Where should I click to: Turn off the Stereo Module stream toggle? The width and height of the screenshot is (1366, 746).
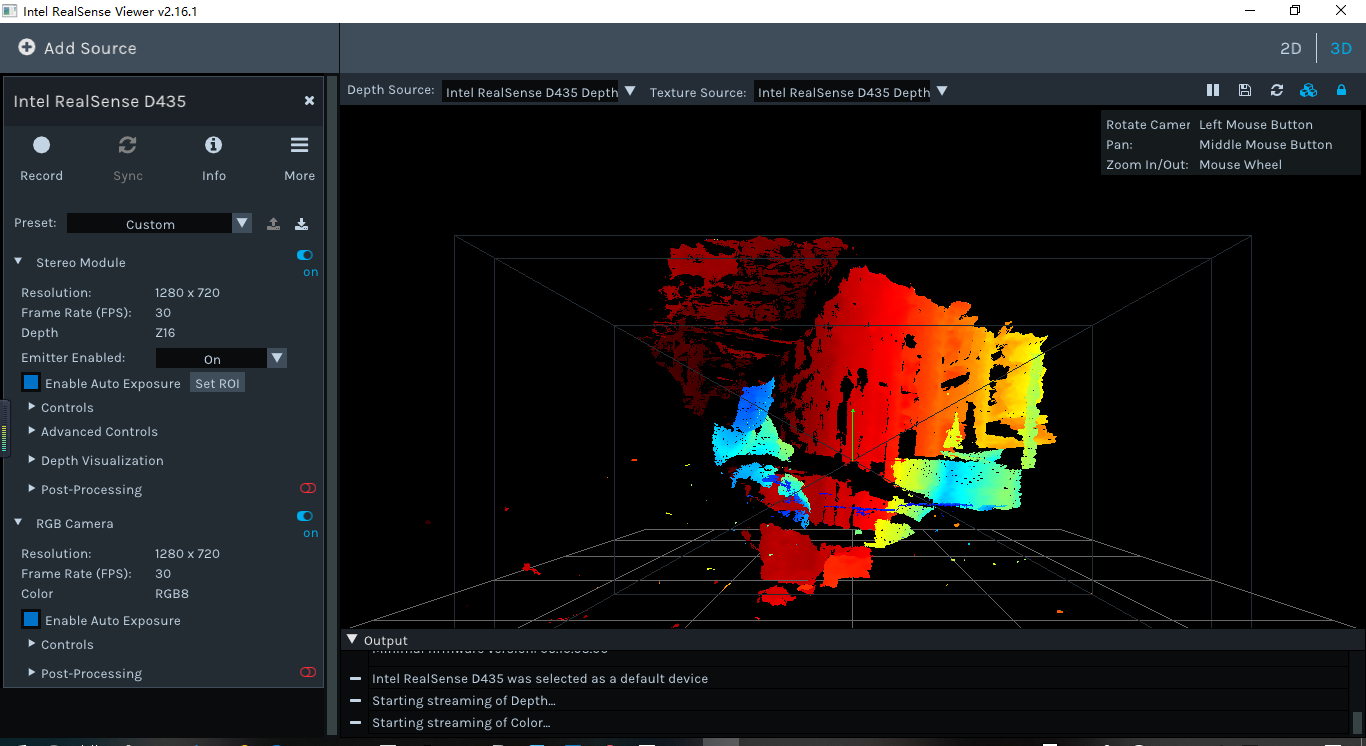click(x=305, y=255)
